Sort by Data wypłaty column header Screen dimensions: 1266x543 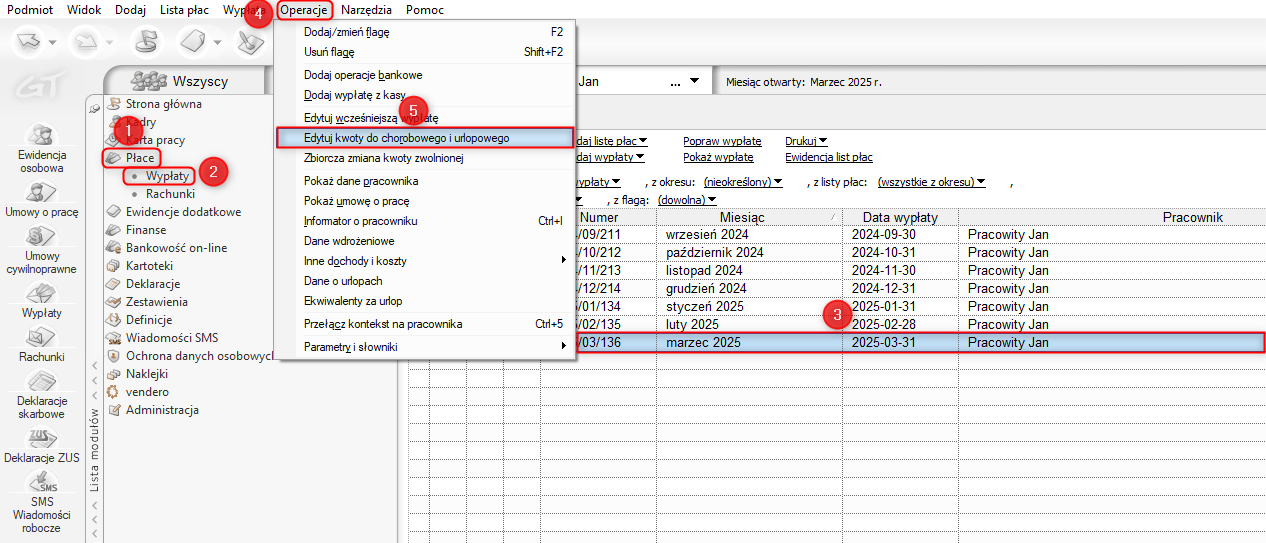(901, 217)
